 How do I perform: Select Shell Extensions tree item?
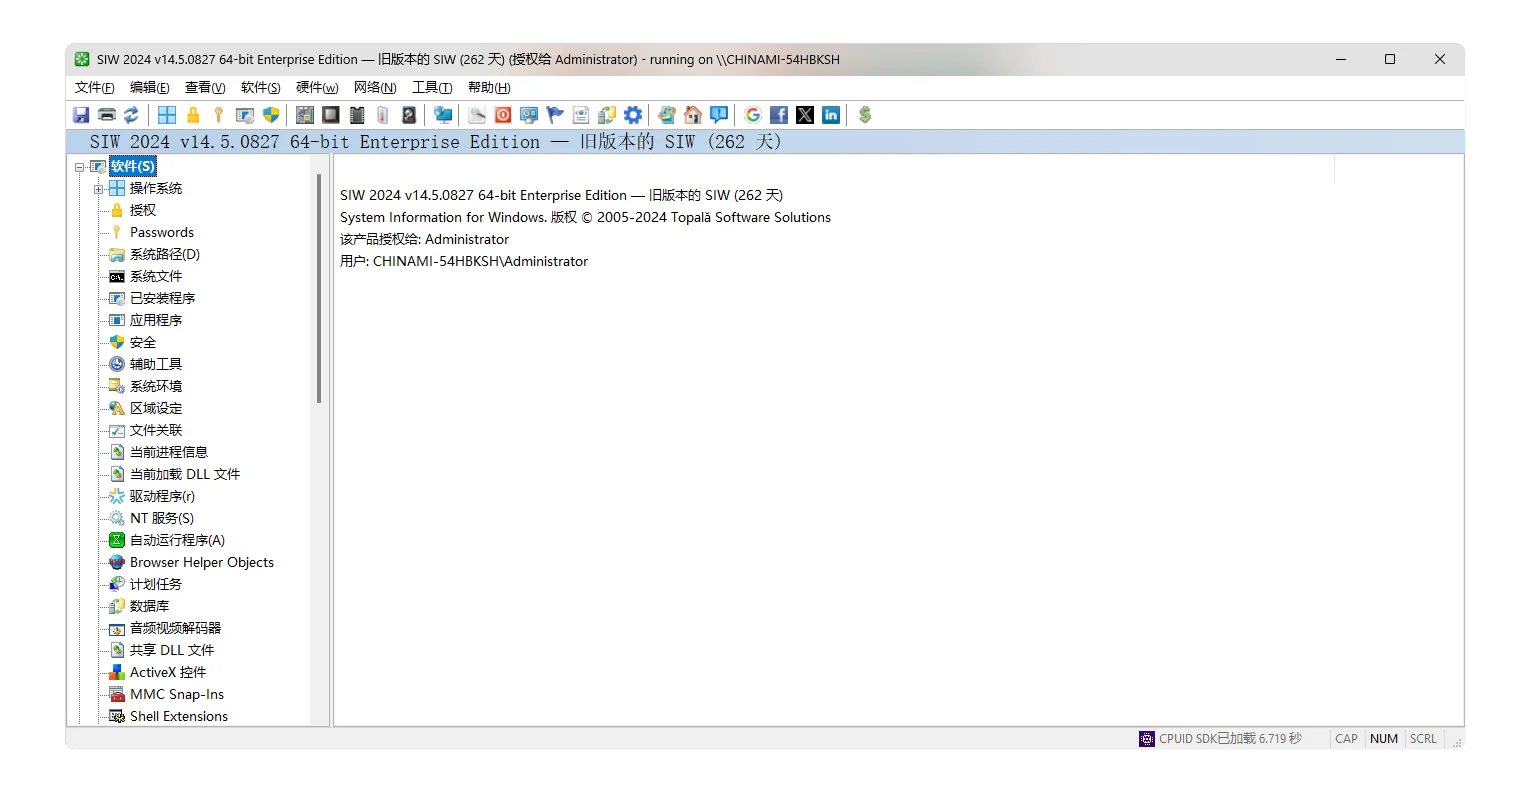tap(179, 716)
